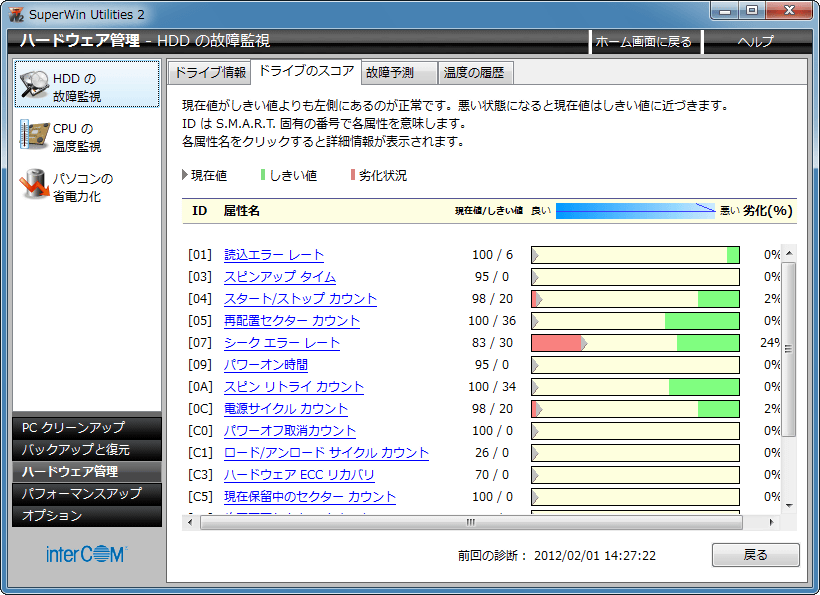Click the 属性名 column header
Viewport: 820px width, 595px height.
click(242, 211)
